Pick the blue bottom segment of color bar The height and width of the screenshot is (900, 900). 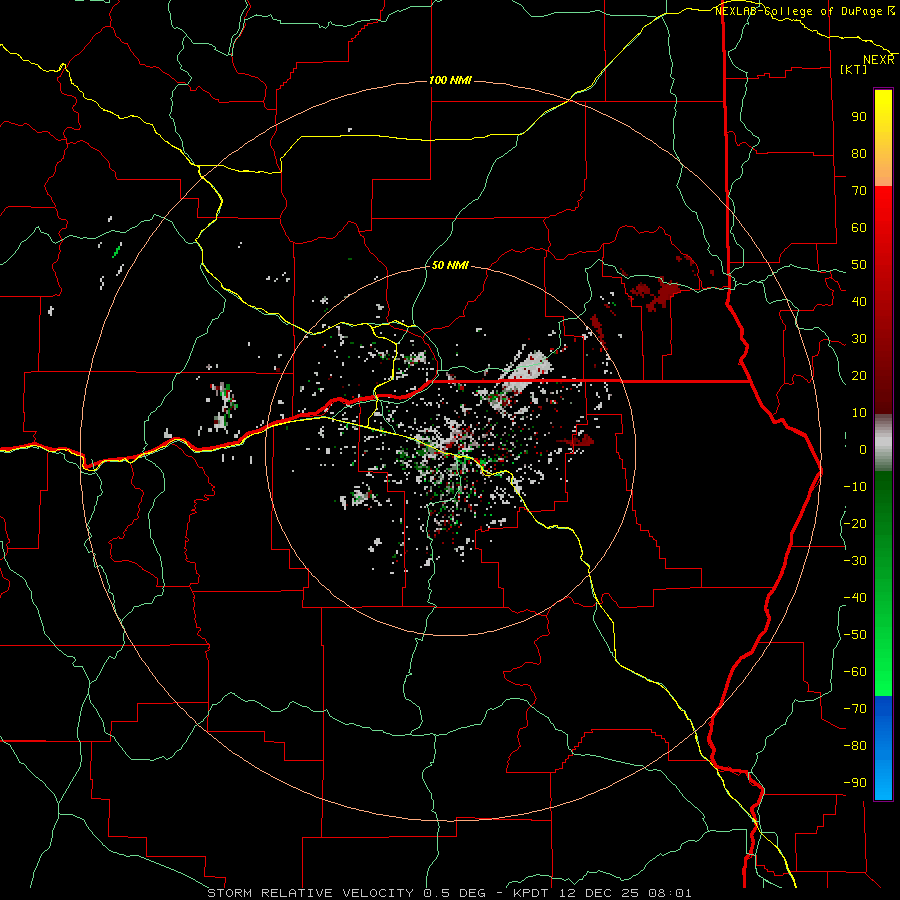click(883, 747)
